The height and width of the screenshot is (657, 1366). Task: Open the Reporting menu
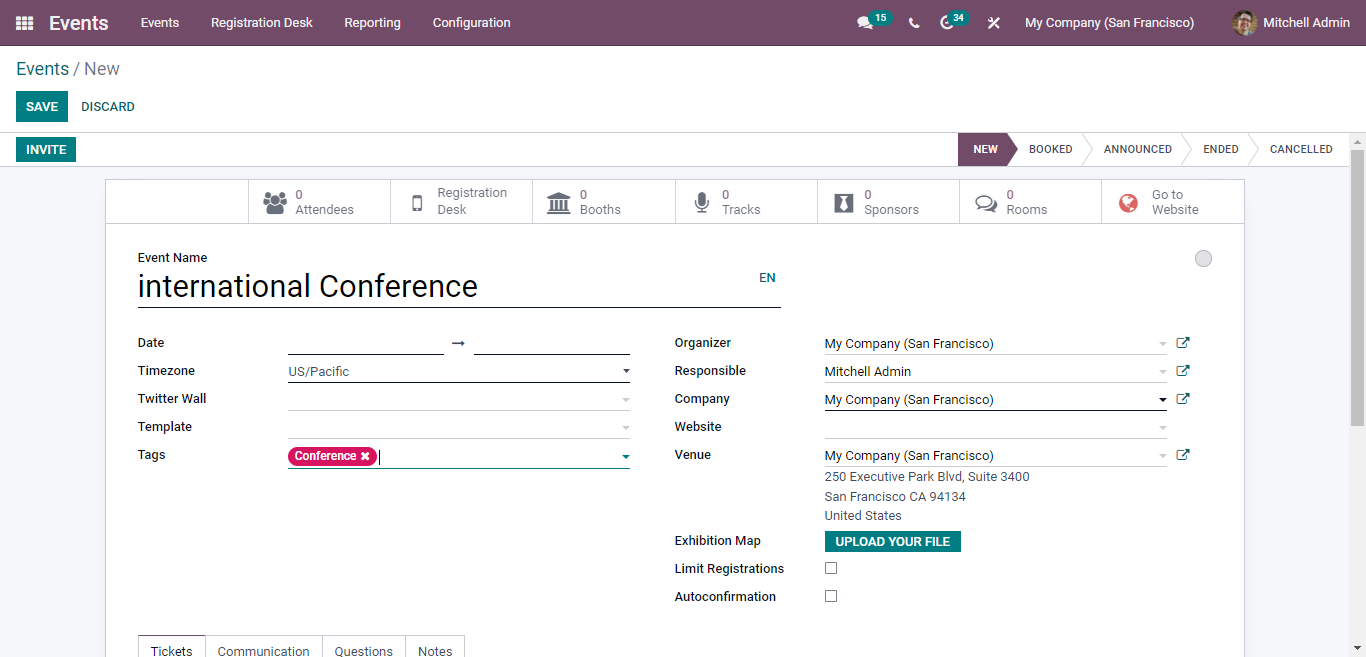[372, 23]
